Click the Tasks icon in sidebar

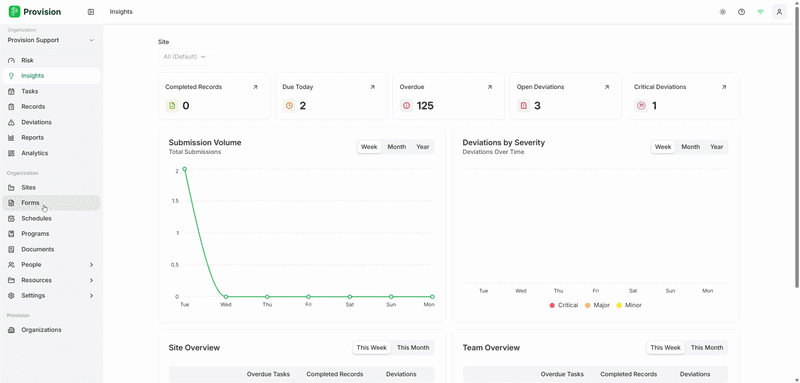(11, 91)
